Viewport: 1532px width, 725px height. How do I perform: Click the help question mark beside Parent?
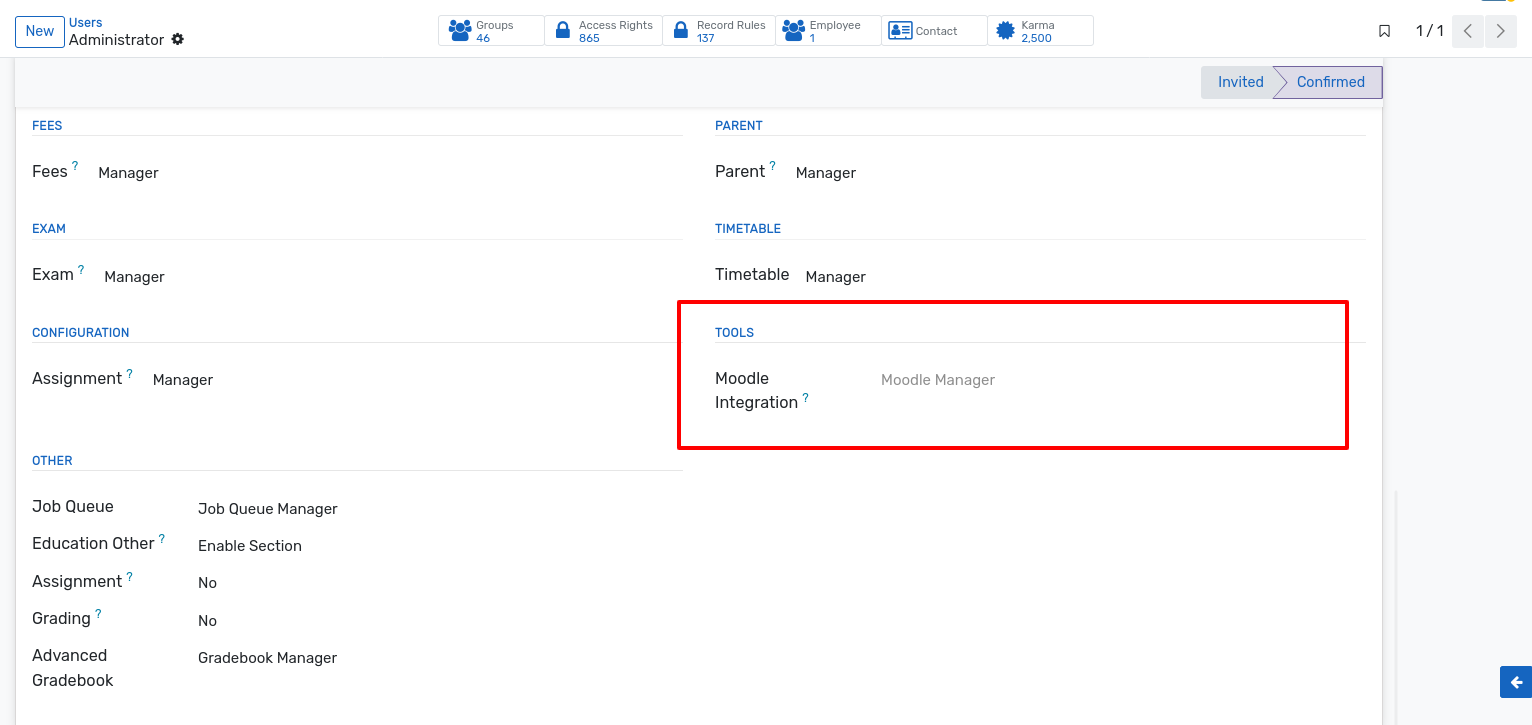click(x=773, y=166)
